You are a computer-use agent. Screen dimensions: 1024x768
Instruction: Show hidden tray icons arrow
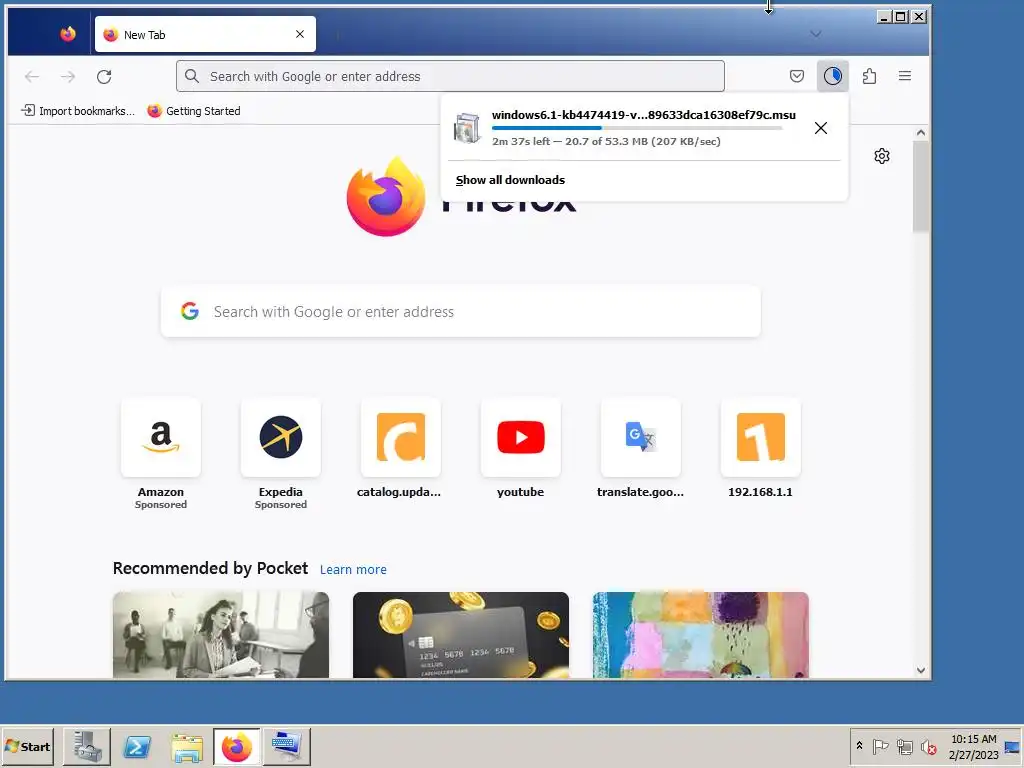click(859, 746)
